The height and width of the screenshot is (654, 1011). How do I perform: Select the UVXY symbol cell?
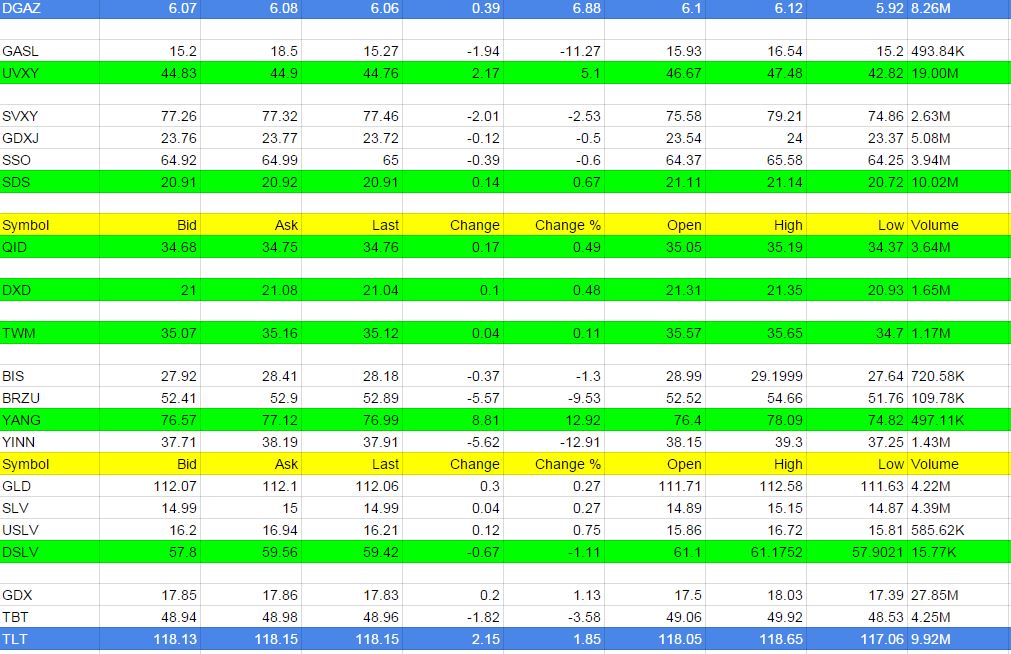50,73
